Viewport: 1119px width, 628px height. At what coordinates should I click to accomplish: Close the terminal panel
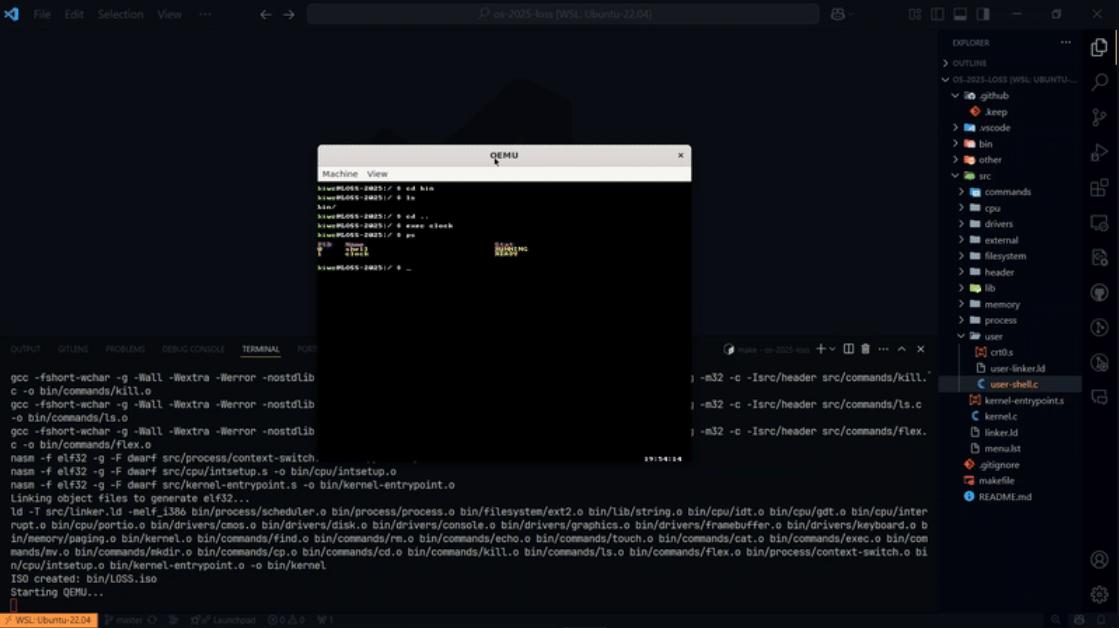[x=921, y=349]
